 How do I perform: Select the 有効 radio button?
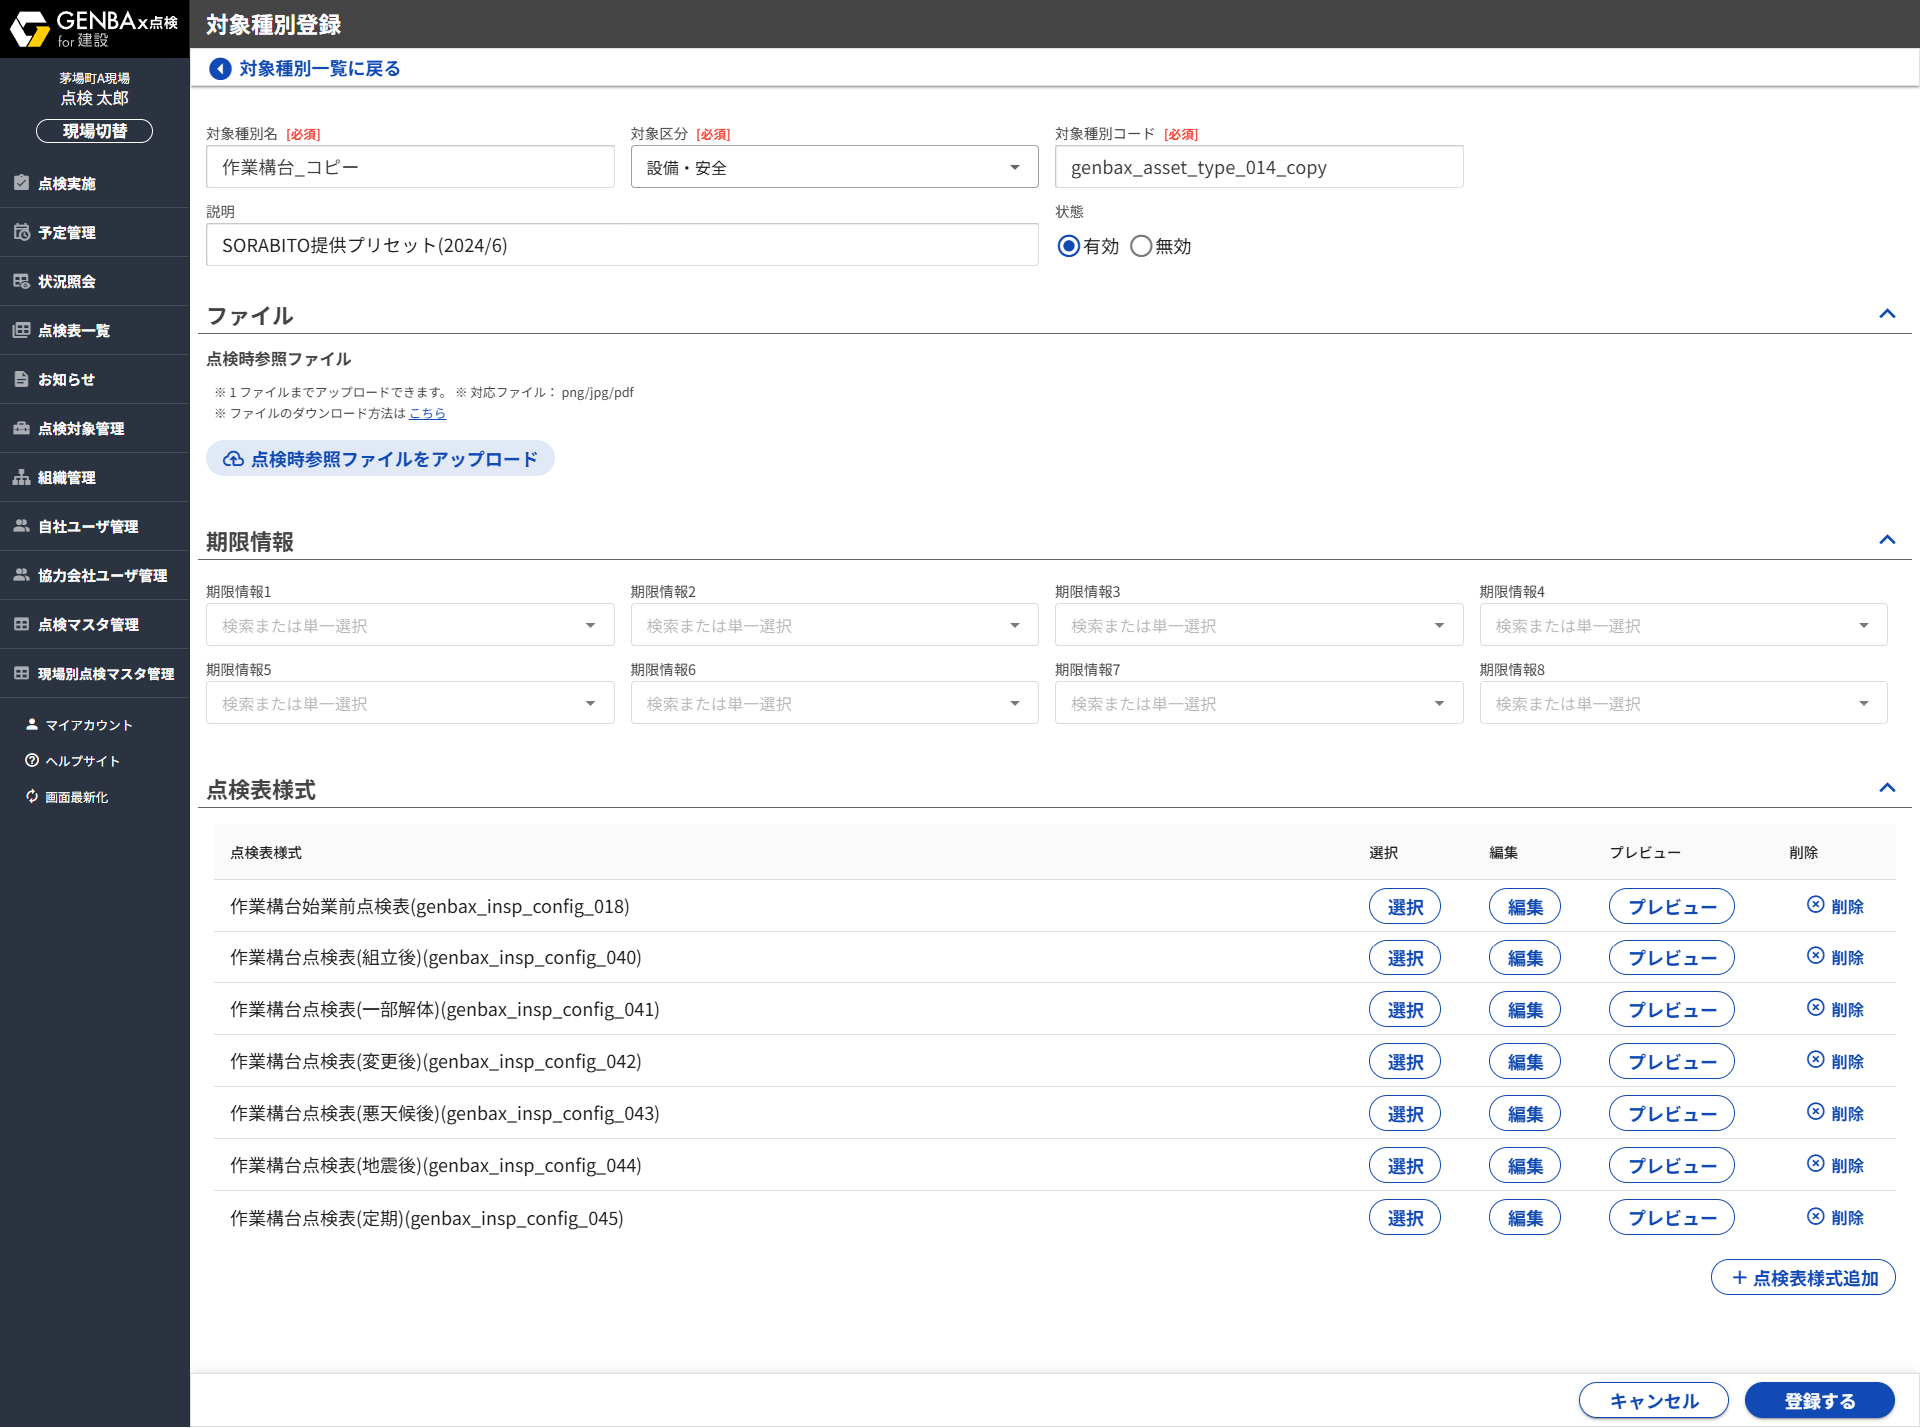[1068, 246]
